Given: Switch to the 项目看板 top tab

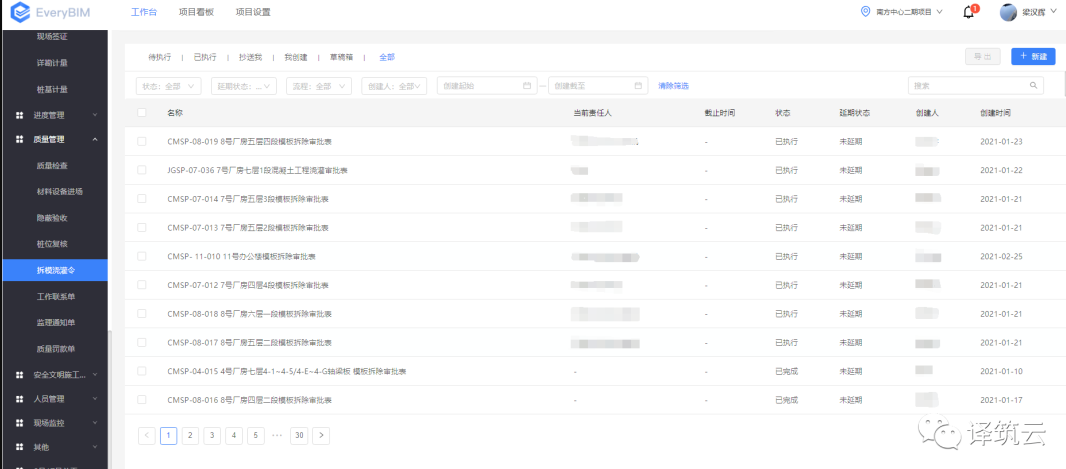Looking at the screenshot, I should point(196,12).
